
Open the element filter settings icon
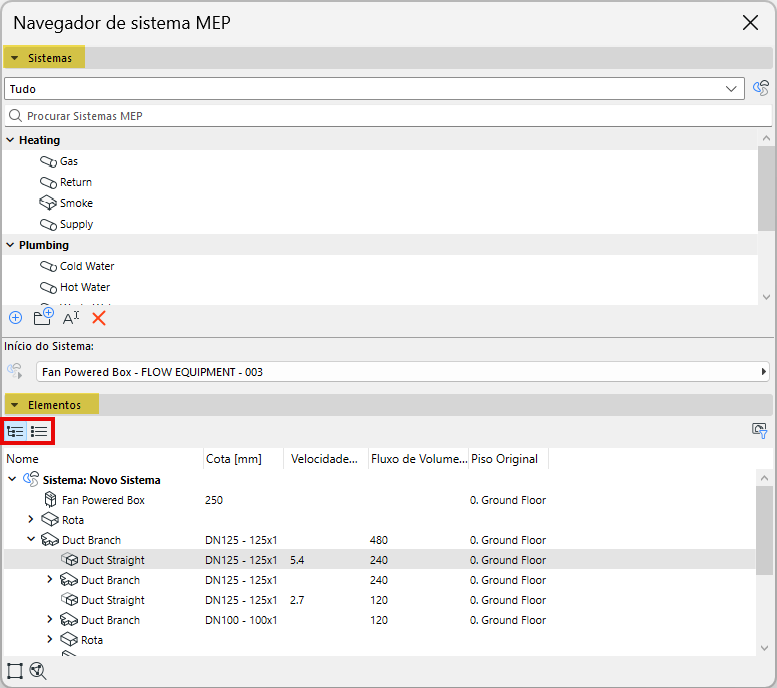760,431
